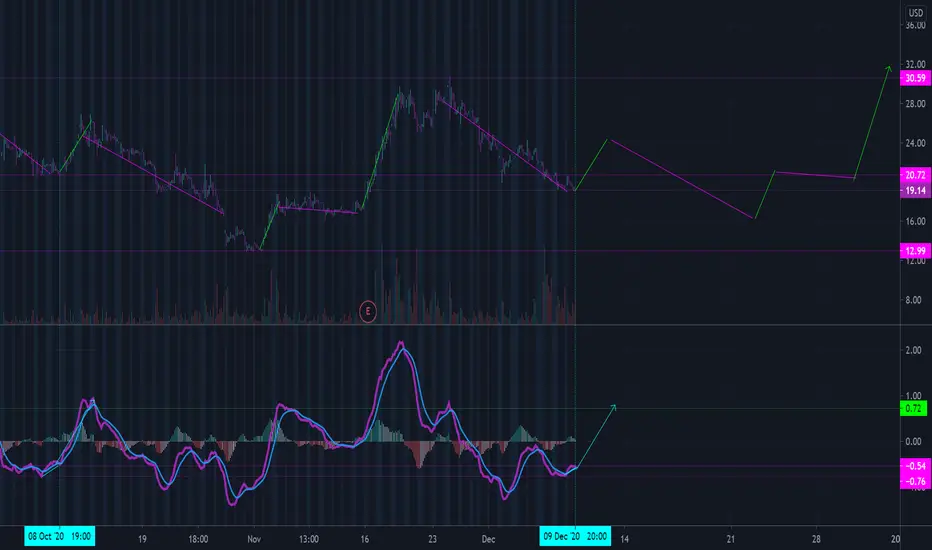The width and height of the screenshot is (932, 550).
Task: Select the 19.14 current price label
Action: point(915,190)
